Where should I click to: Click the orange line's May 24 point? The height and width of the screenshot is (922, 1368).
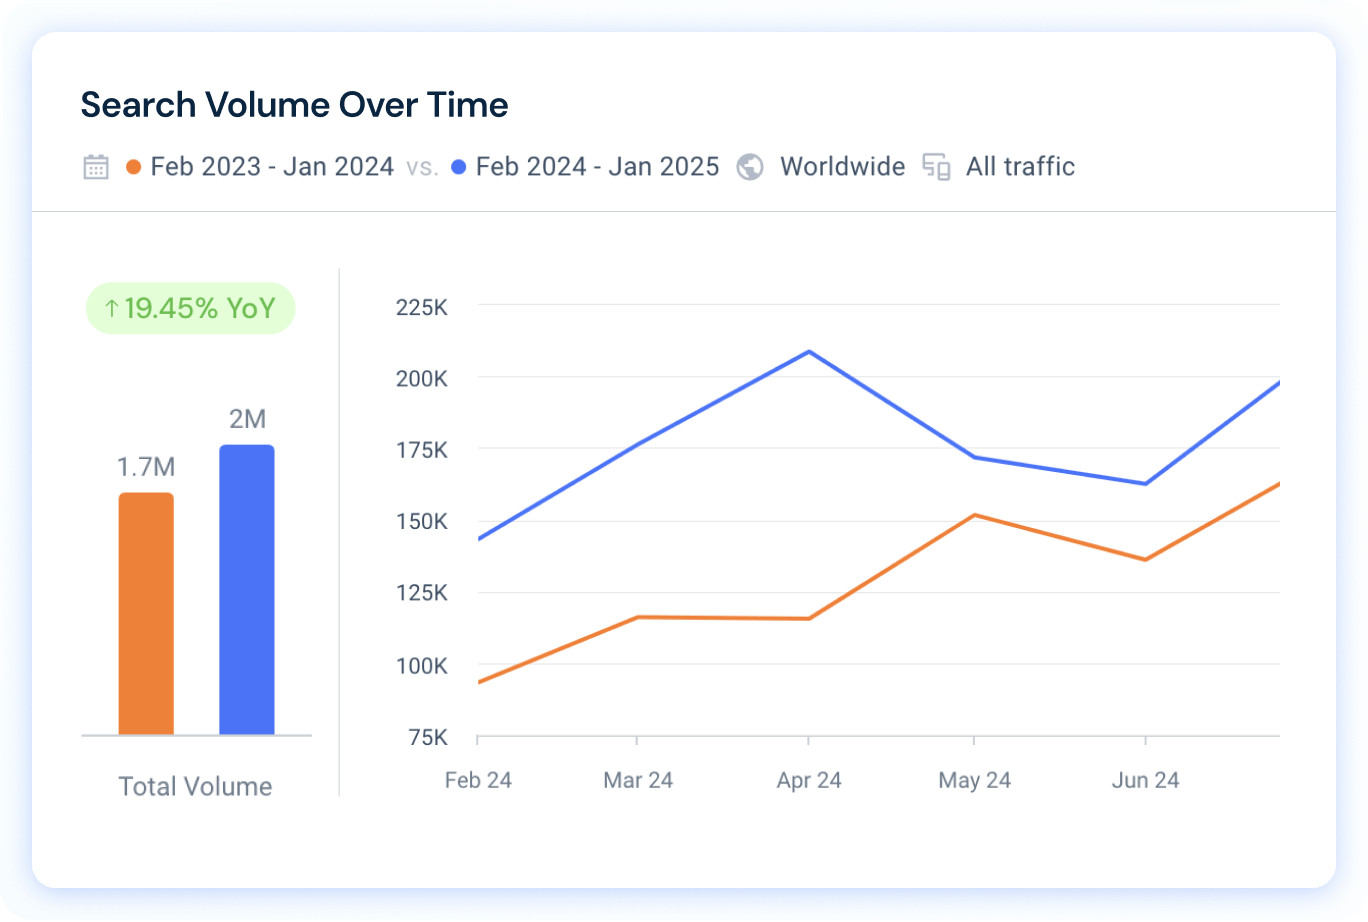[x=974, y=515]
